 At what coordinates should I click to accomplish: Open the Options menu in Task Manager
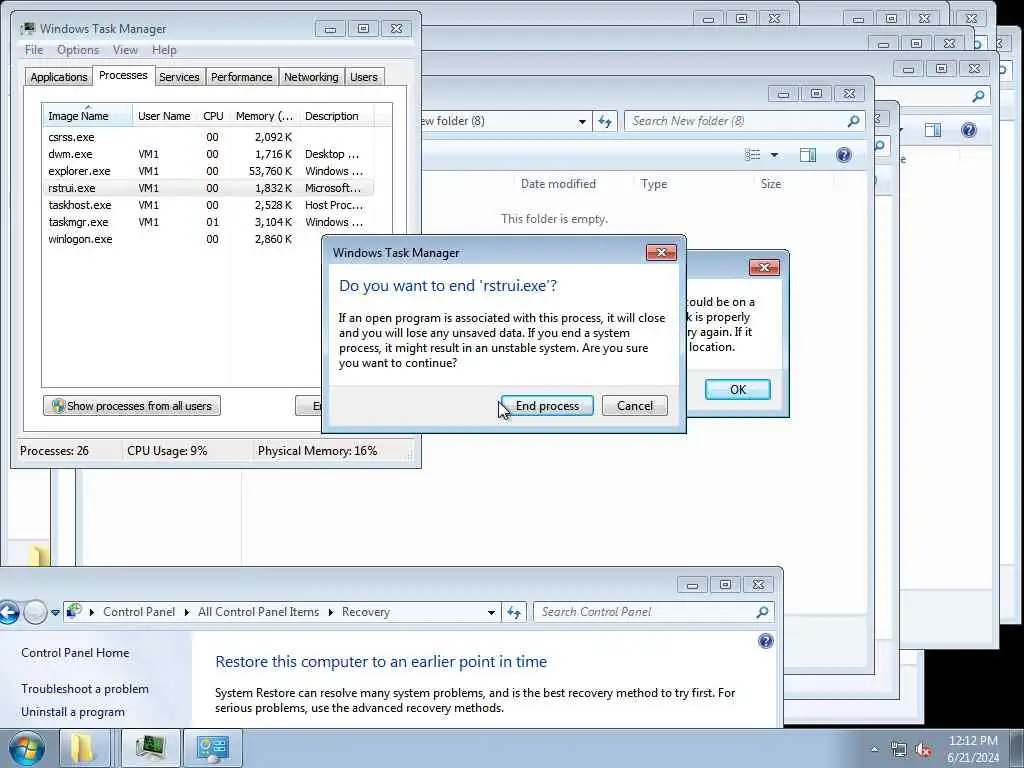point(78,50)
